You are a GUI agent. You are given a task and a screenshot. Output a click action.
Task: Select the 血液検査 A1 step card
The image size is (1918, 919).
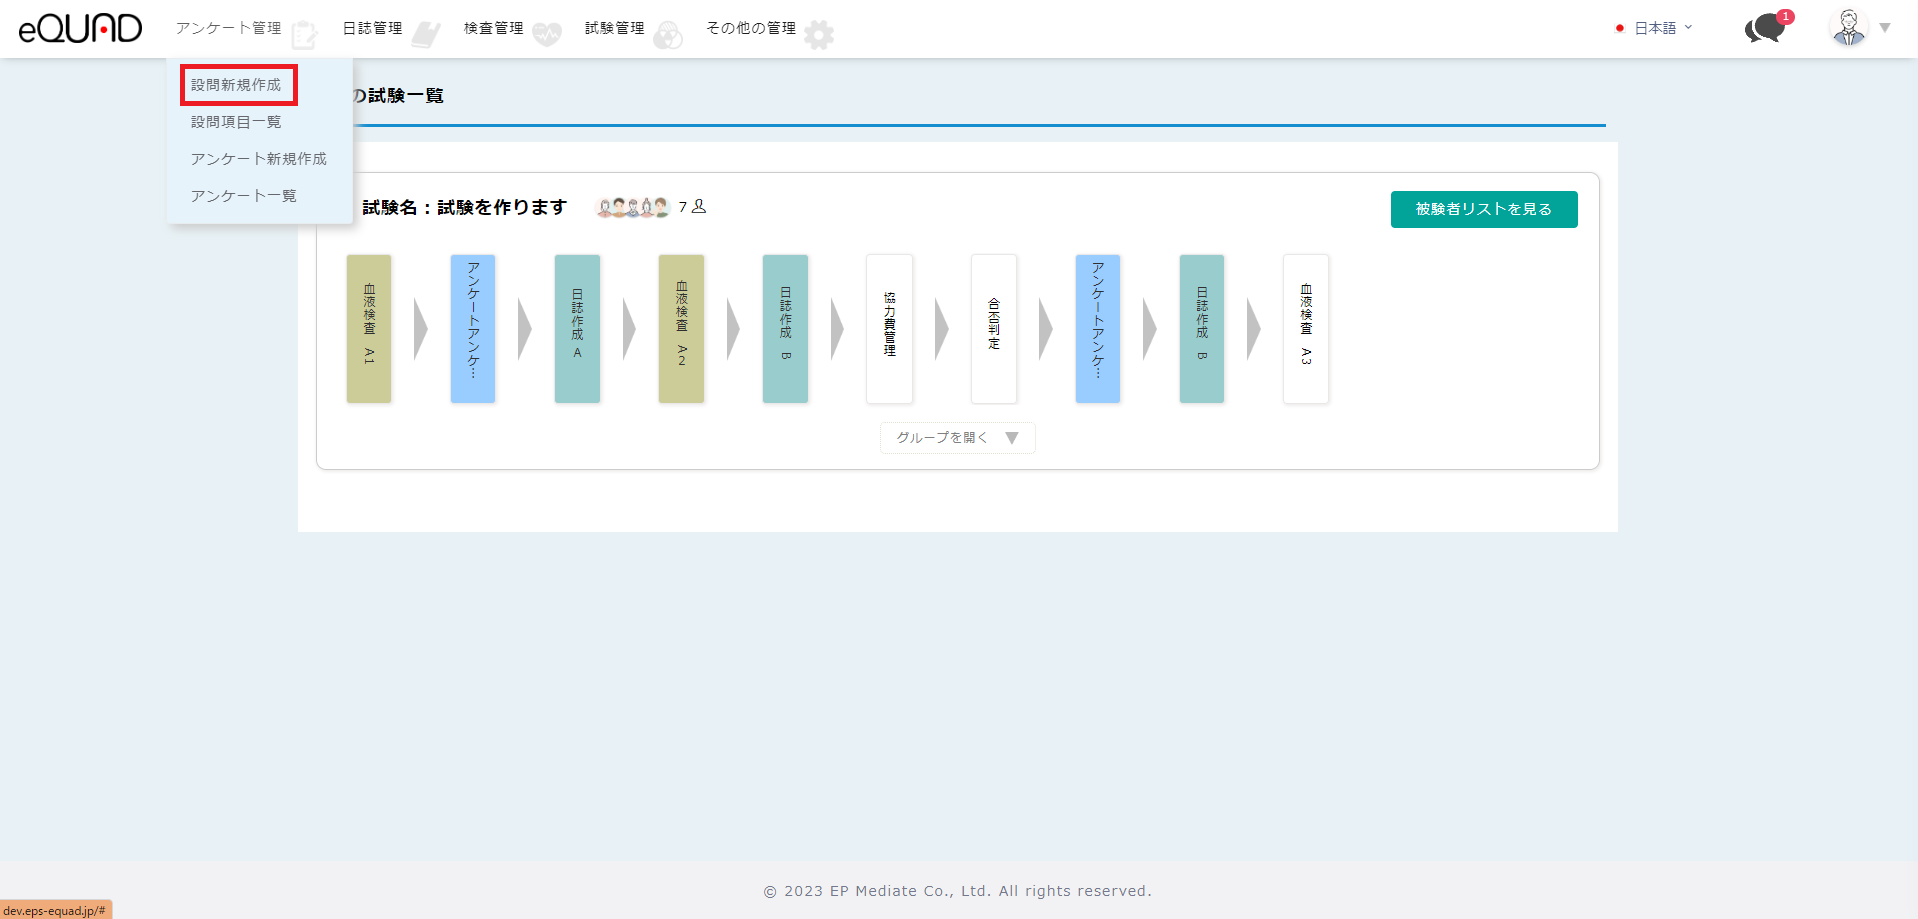point(369,328)
